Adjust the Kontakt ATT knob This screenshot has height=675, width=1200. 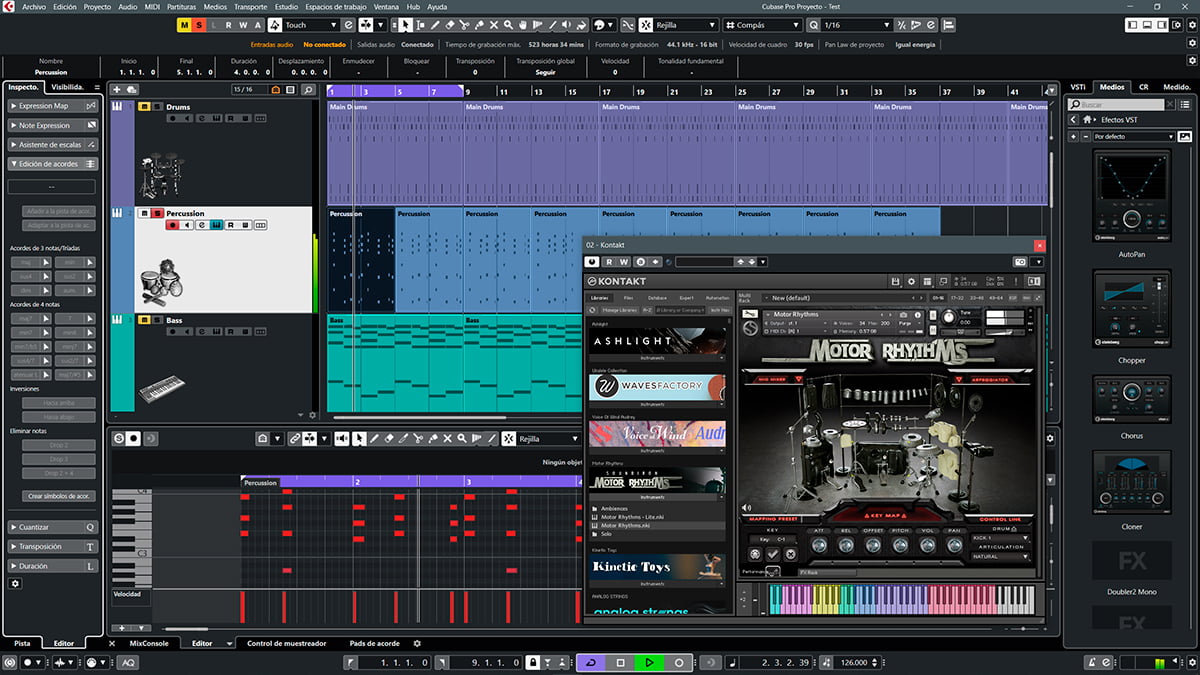[819, 545]
